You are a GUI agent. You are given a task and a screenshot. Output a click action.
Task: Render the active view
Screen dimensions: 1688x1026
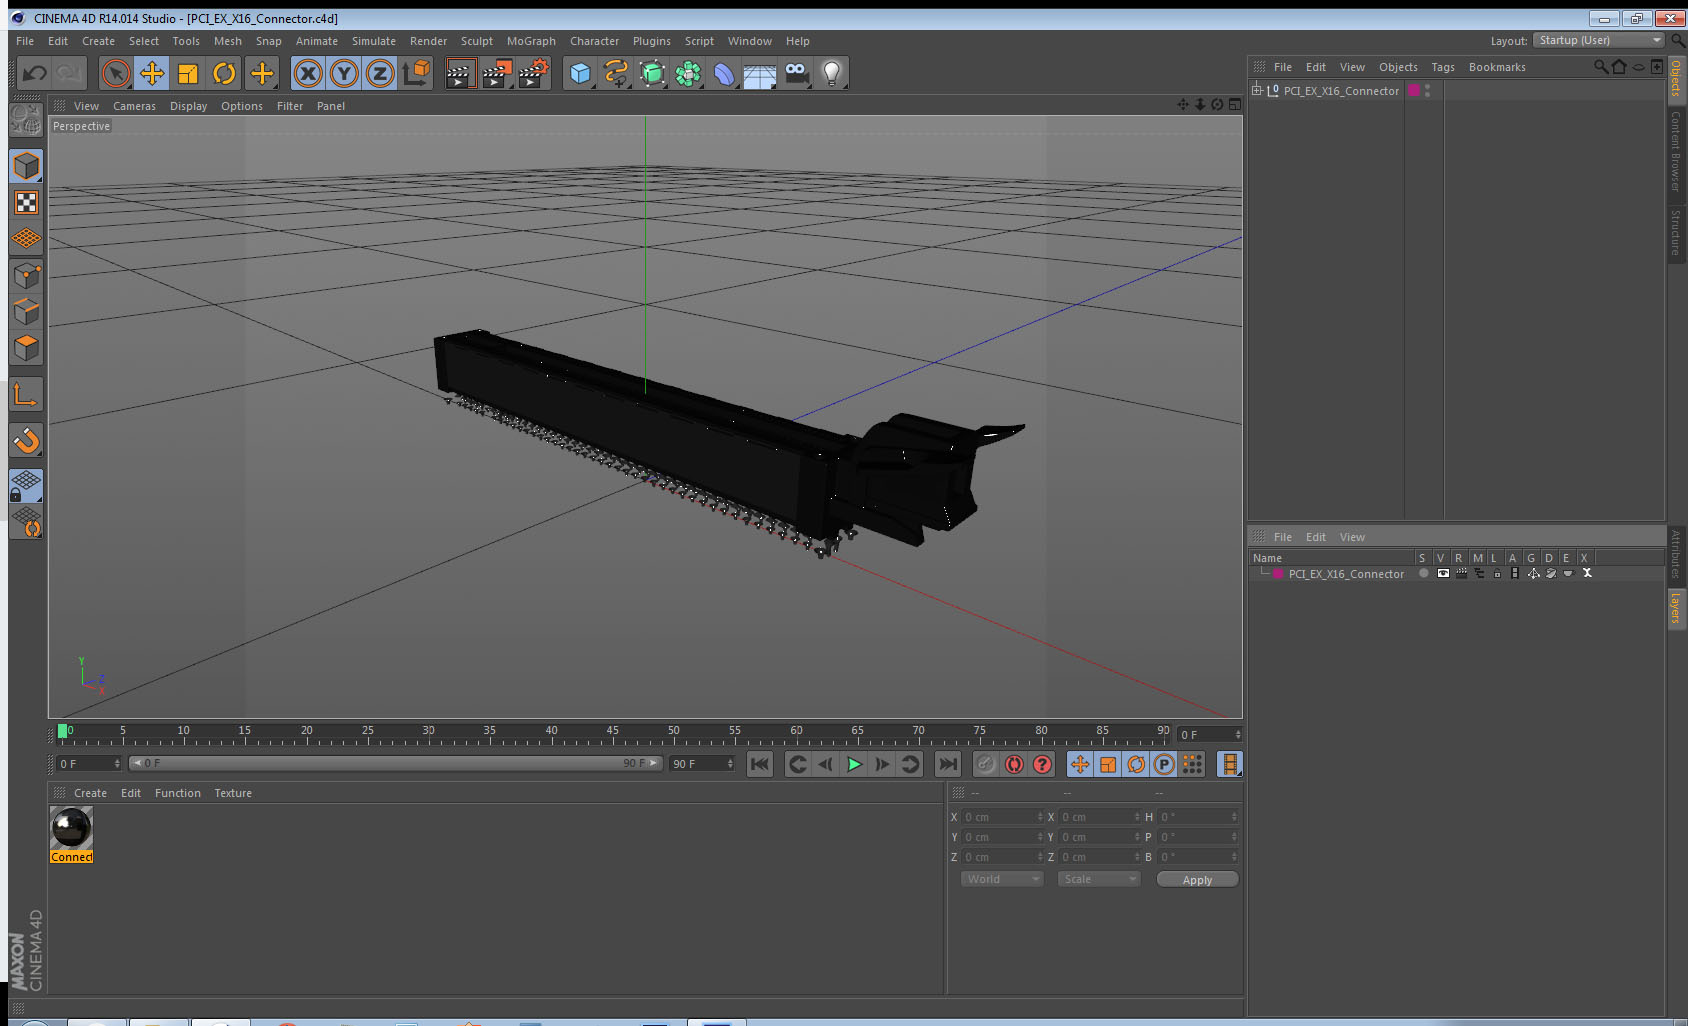(x=459, y=73)
